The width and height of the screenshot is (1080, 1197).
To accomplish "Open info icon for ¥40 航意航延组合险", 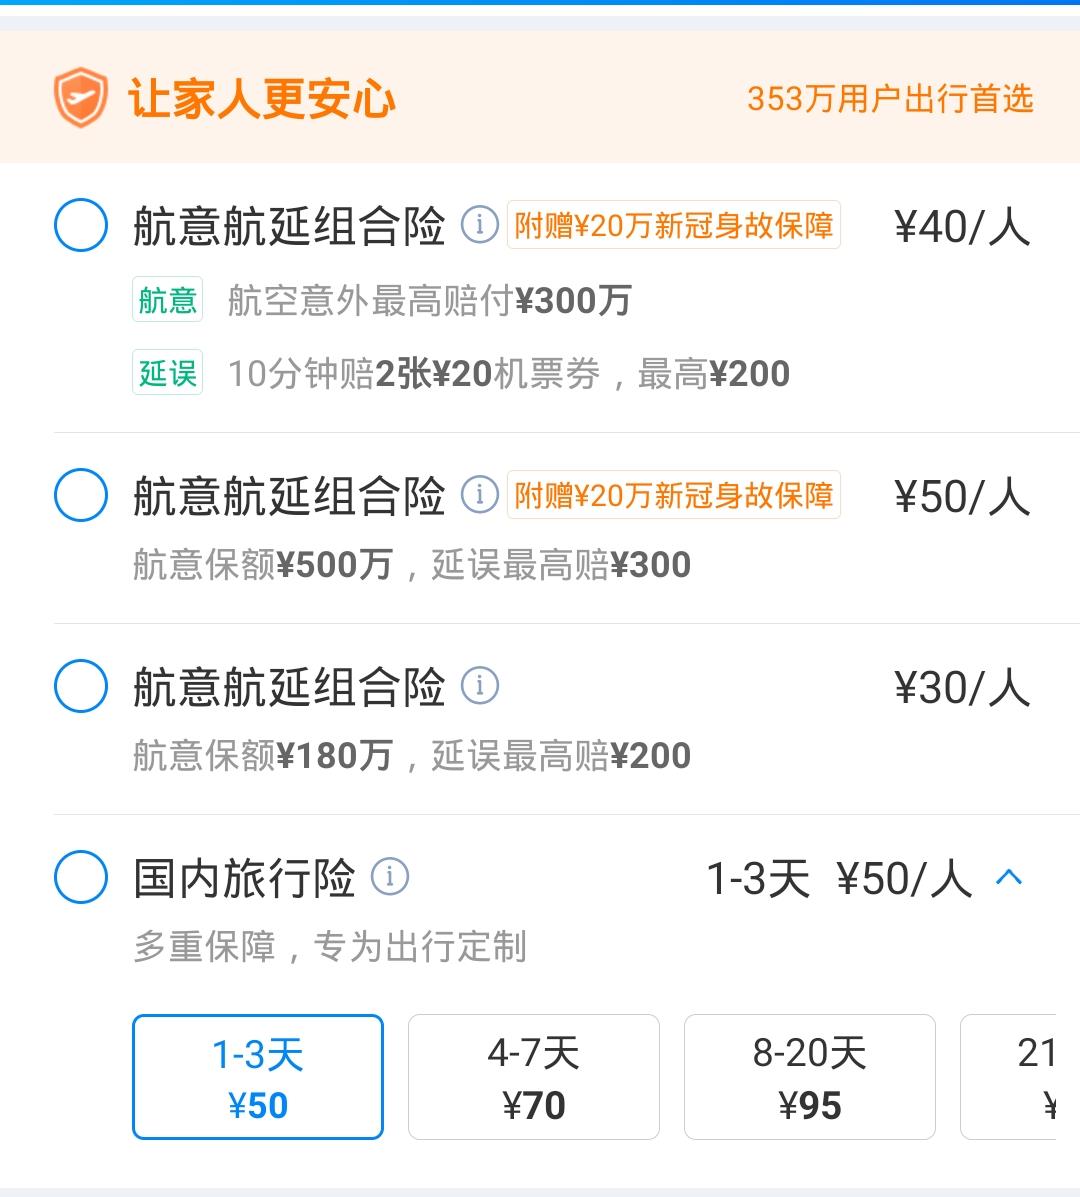I will coord(480,224).
